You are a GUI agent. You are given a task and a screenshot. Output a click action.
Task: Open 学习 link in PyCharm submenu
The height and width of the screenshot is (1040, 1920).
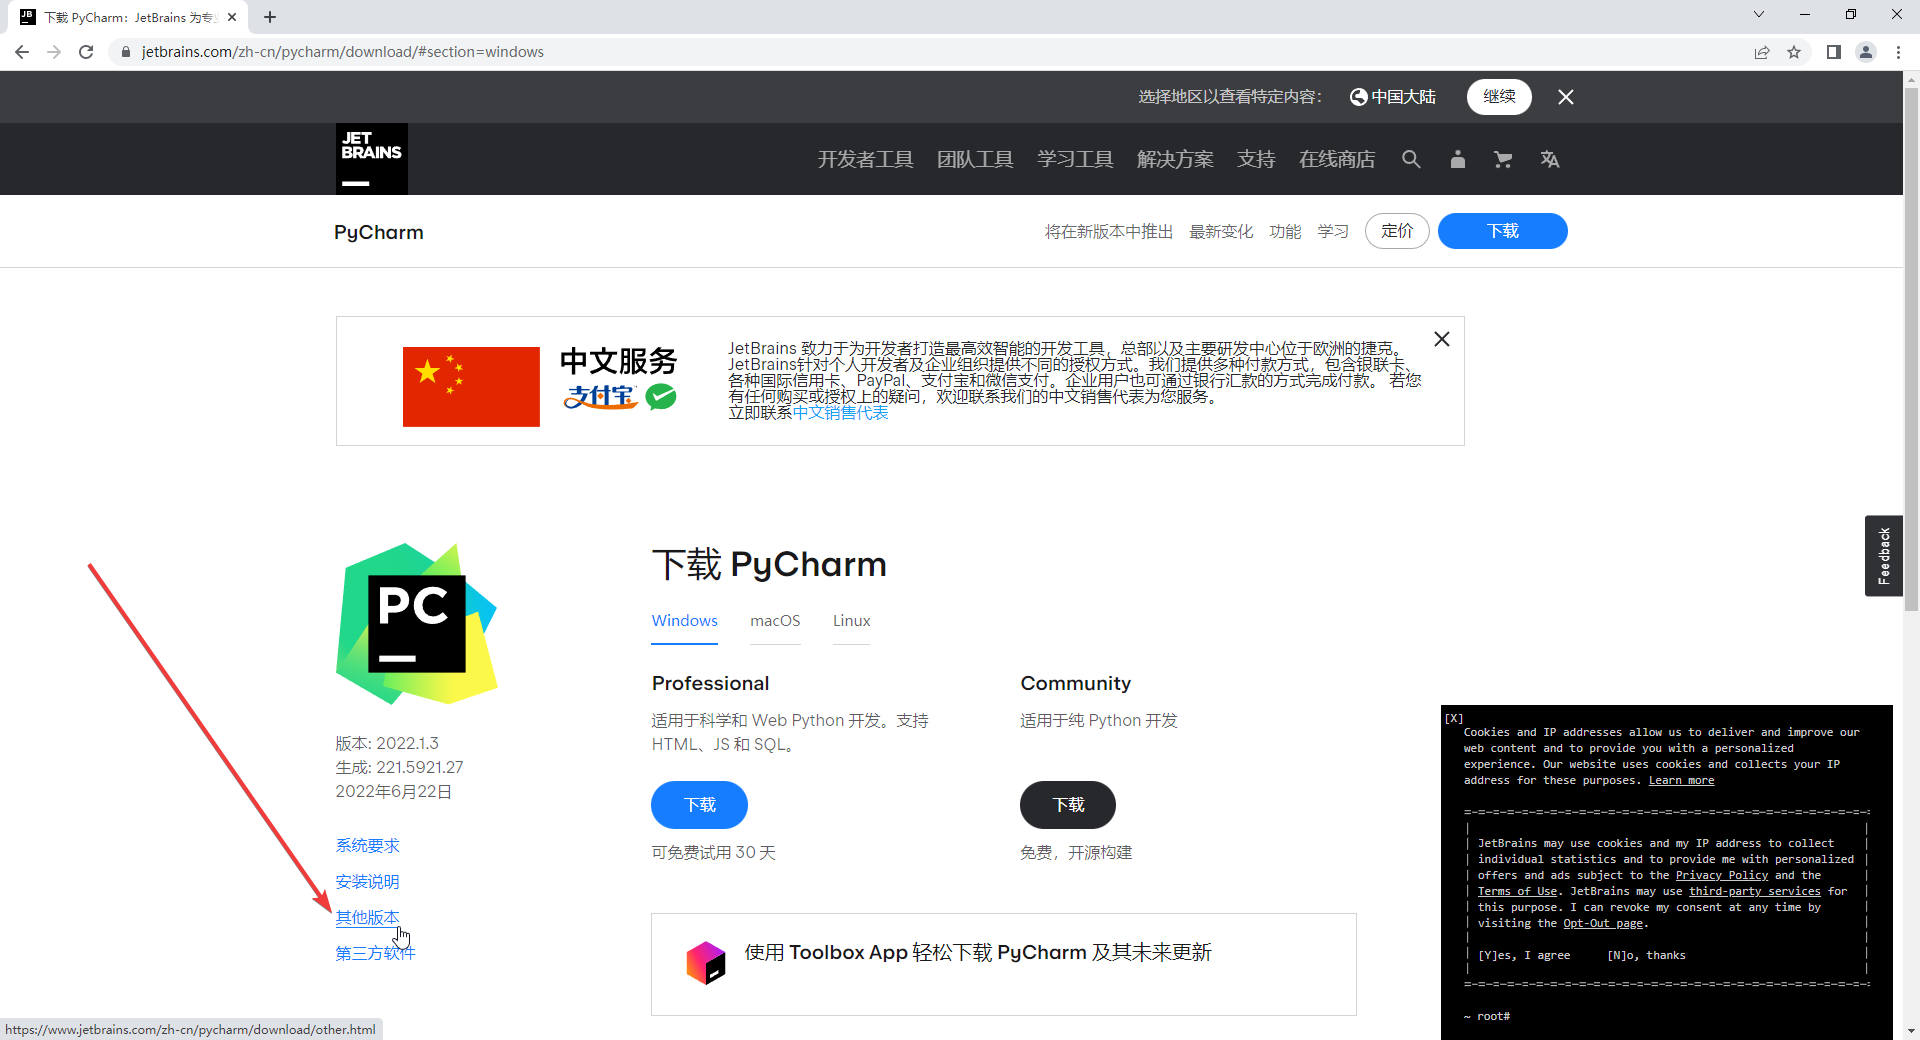click(1333, 231)
